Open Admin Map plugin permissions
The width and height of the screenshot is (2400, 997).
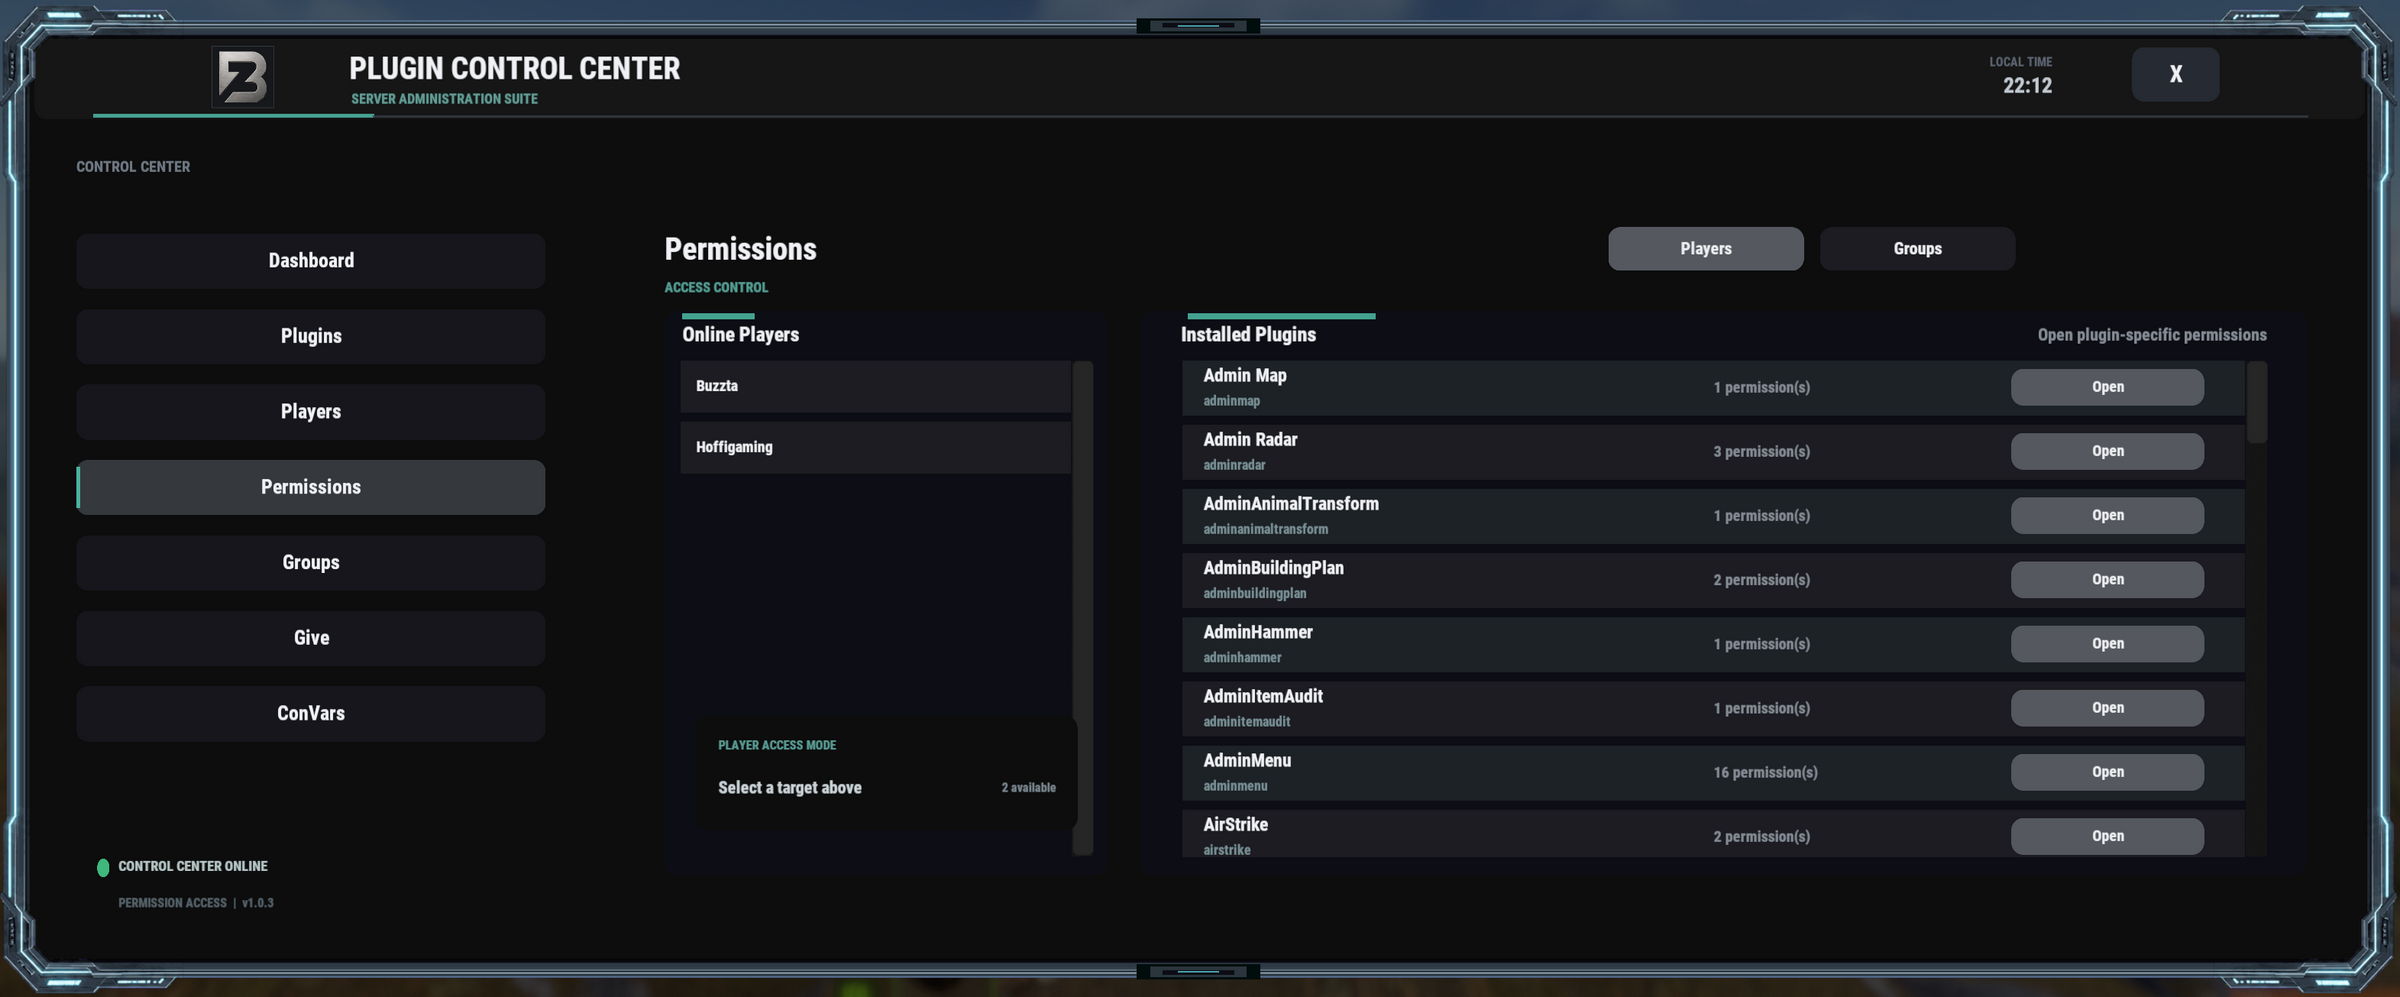2107,387
